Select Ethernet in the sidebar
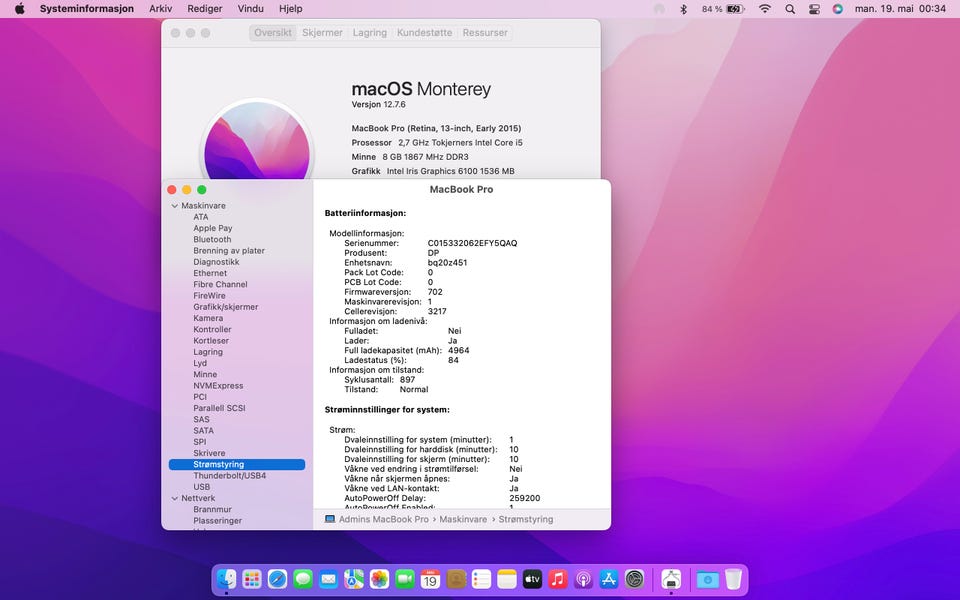960x600 pixels. (x=210, y=273)
